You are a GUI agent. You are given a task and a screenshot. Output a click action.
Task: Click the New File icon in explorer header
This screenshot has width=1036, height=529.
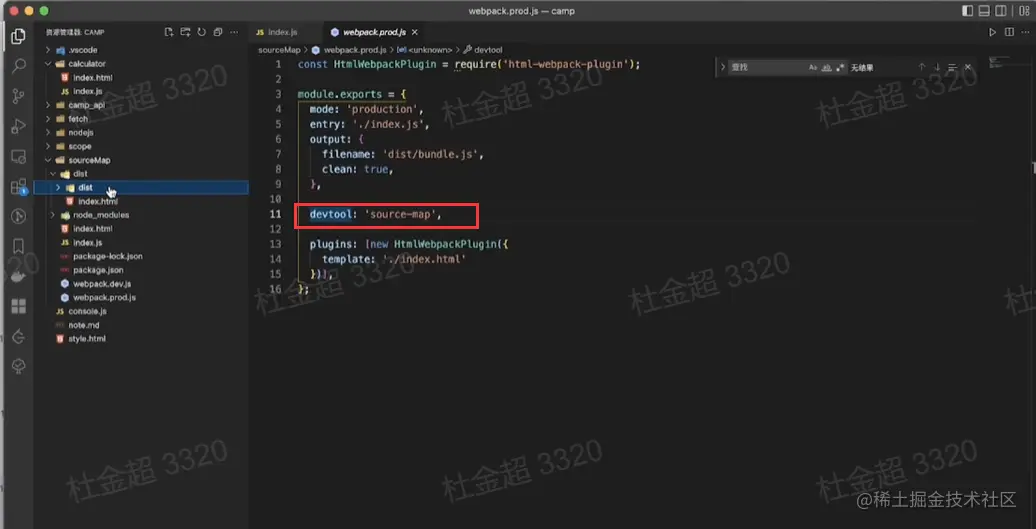coord(169,32)
